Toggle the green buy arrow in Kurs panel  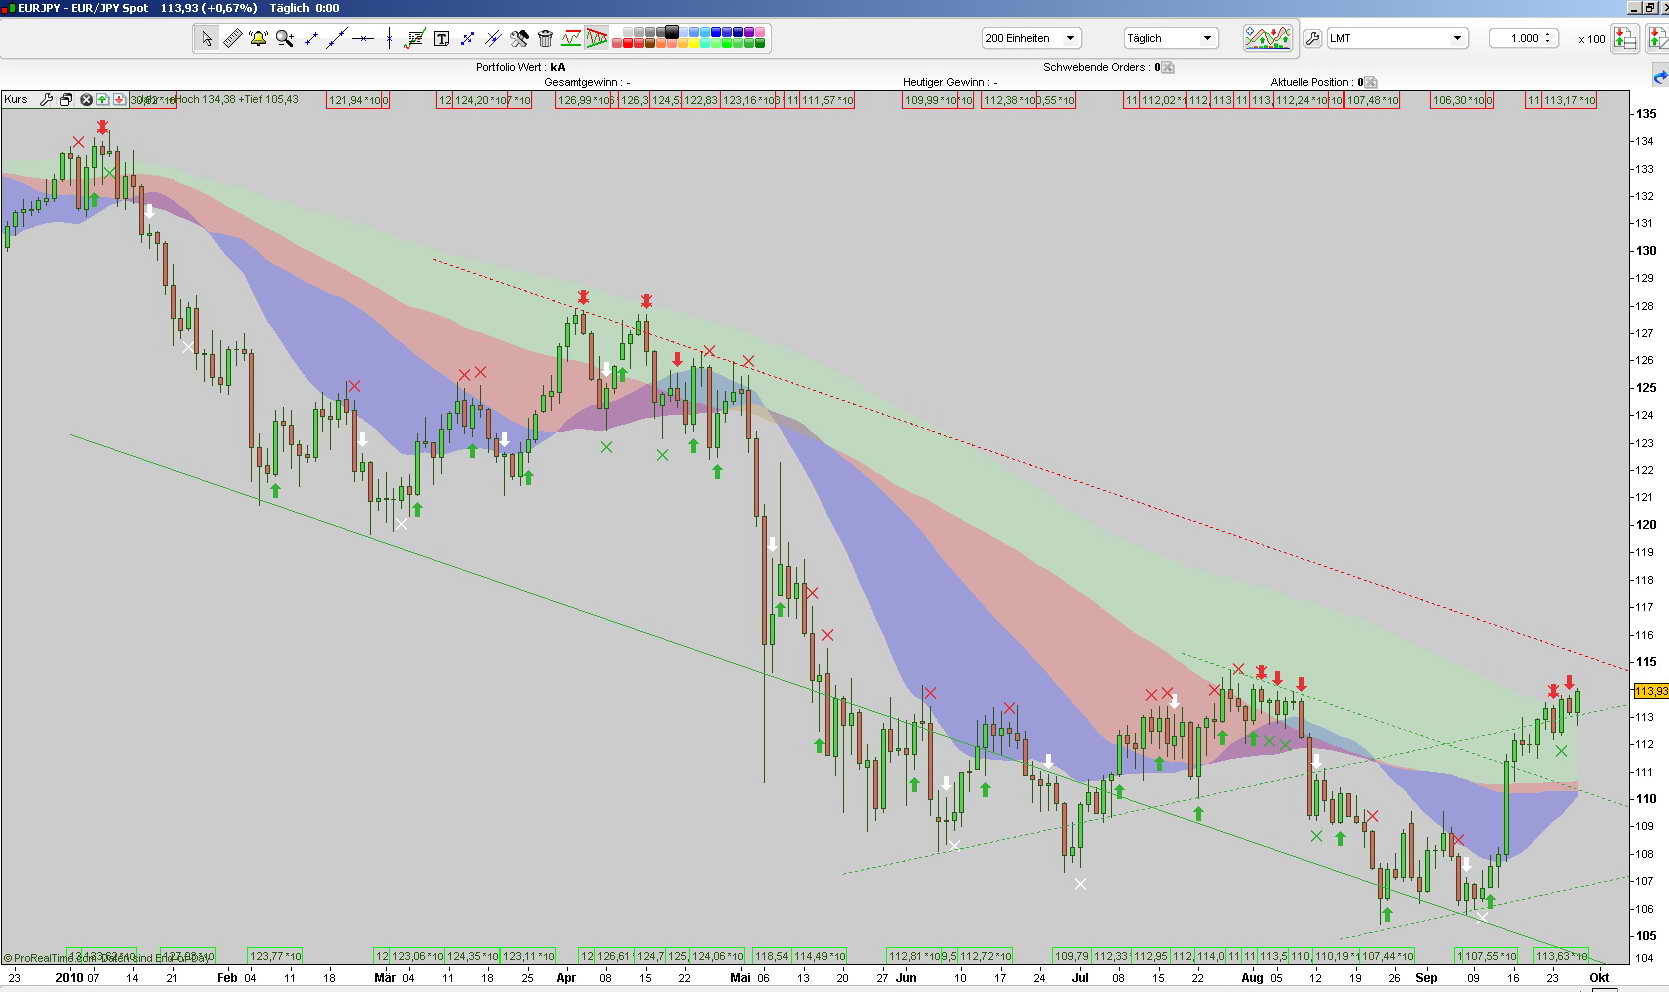point(101,100)
